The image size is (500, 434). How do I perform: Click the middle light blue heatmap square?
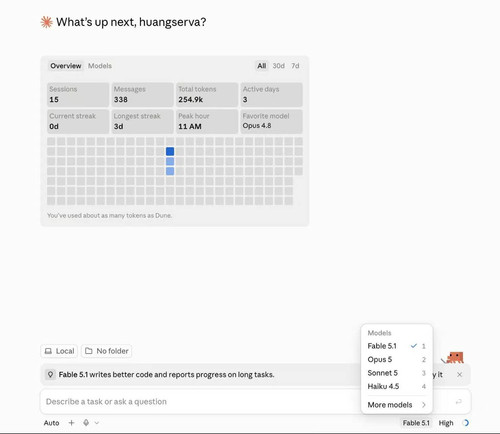click(x=170, y=161)
